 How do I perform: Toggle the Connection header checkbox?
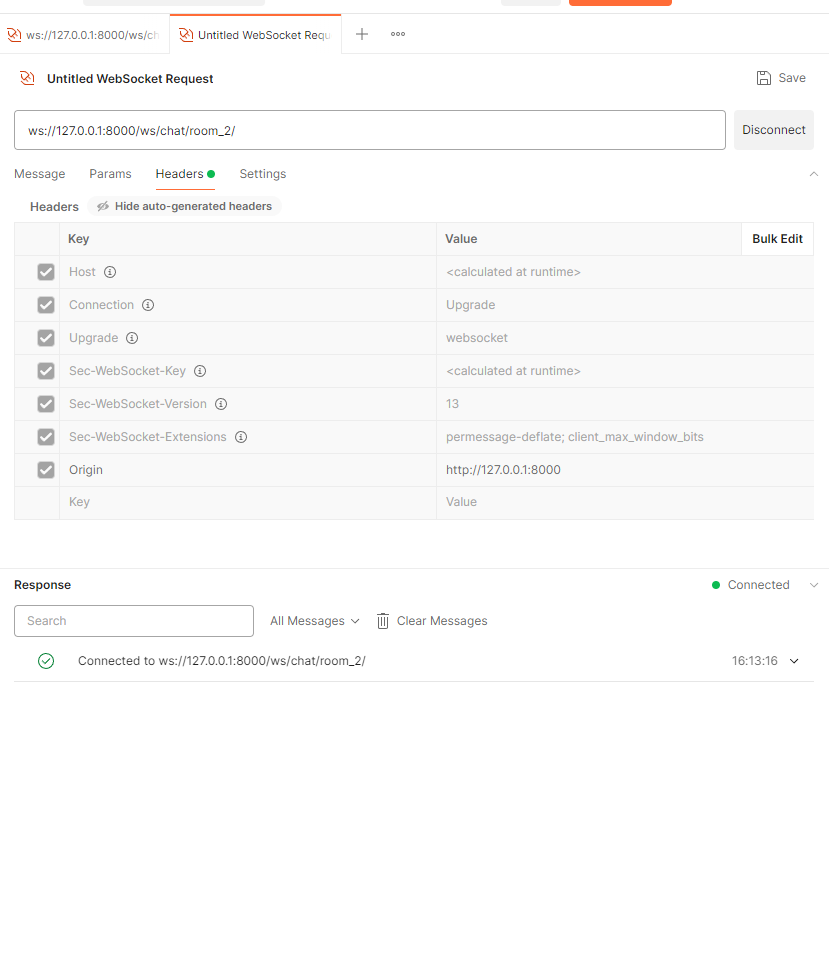(x=46, y=305)
